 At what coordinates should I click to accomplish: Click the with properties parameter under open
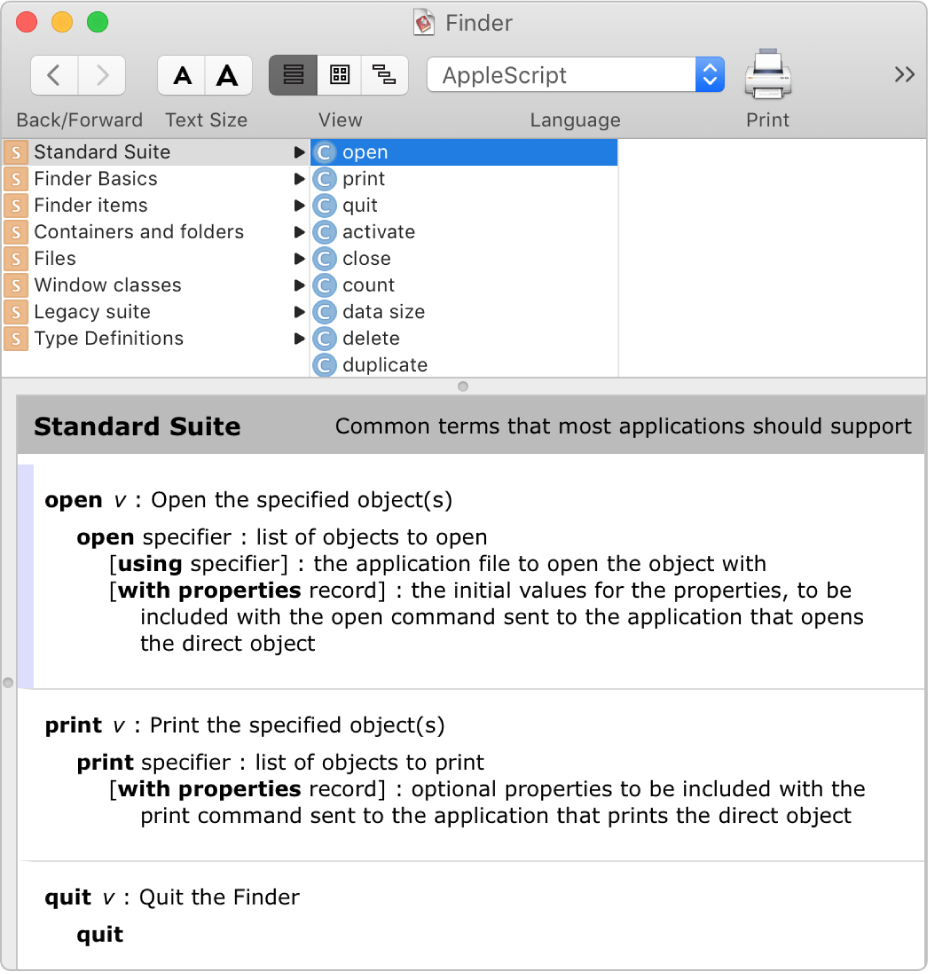tap(209, 591)
